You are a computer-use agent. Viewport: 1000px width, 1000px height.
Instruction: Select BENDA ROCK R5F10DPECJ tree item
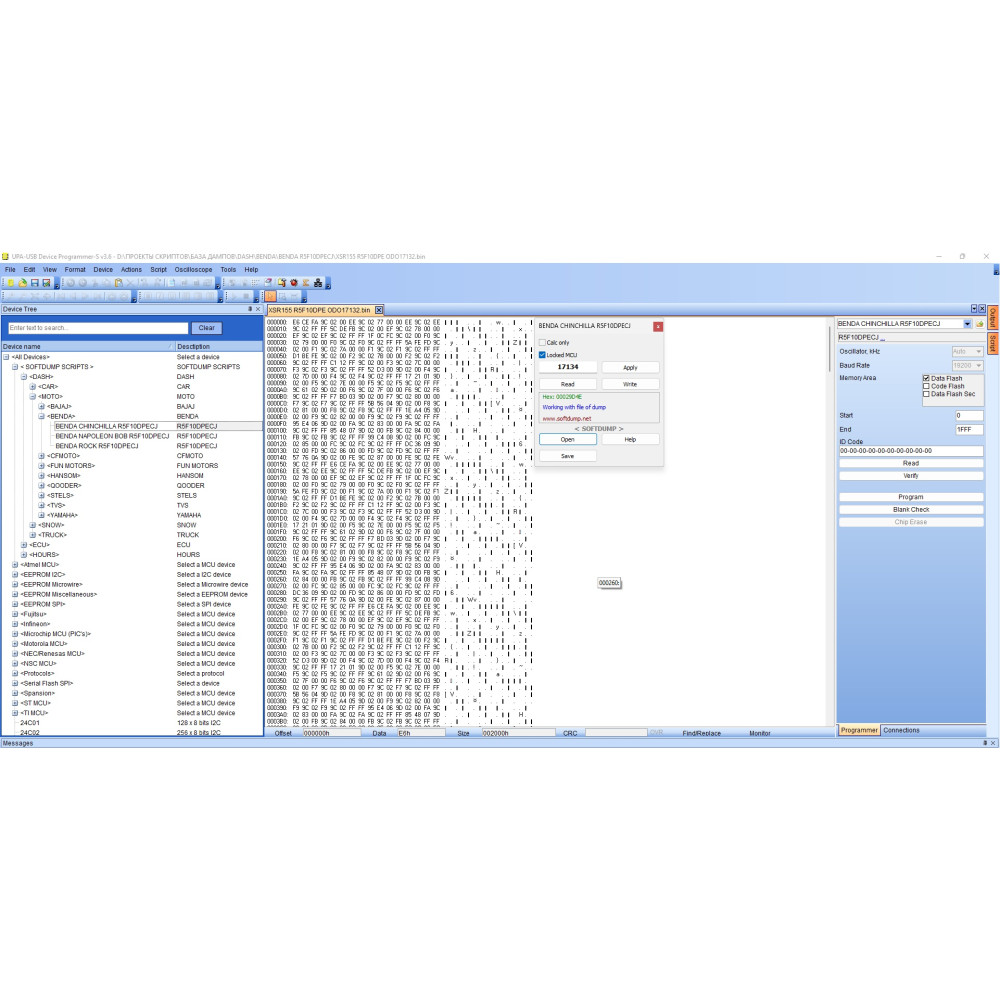tap(96, 446)
